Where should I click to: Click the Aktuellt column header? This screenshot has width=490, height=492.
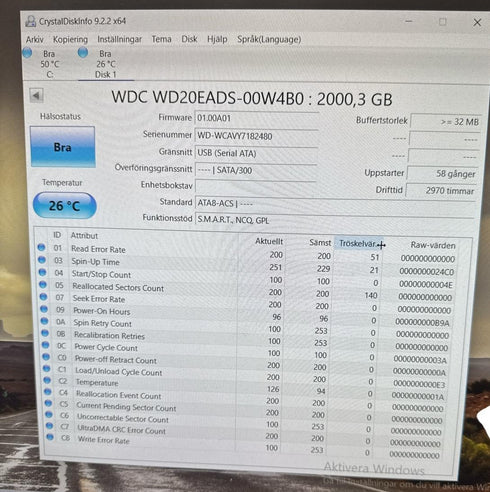pos(269,241)
